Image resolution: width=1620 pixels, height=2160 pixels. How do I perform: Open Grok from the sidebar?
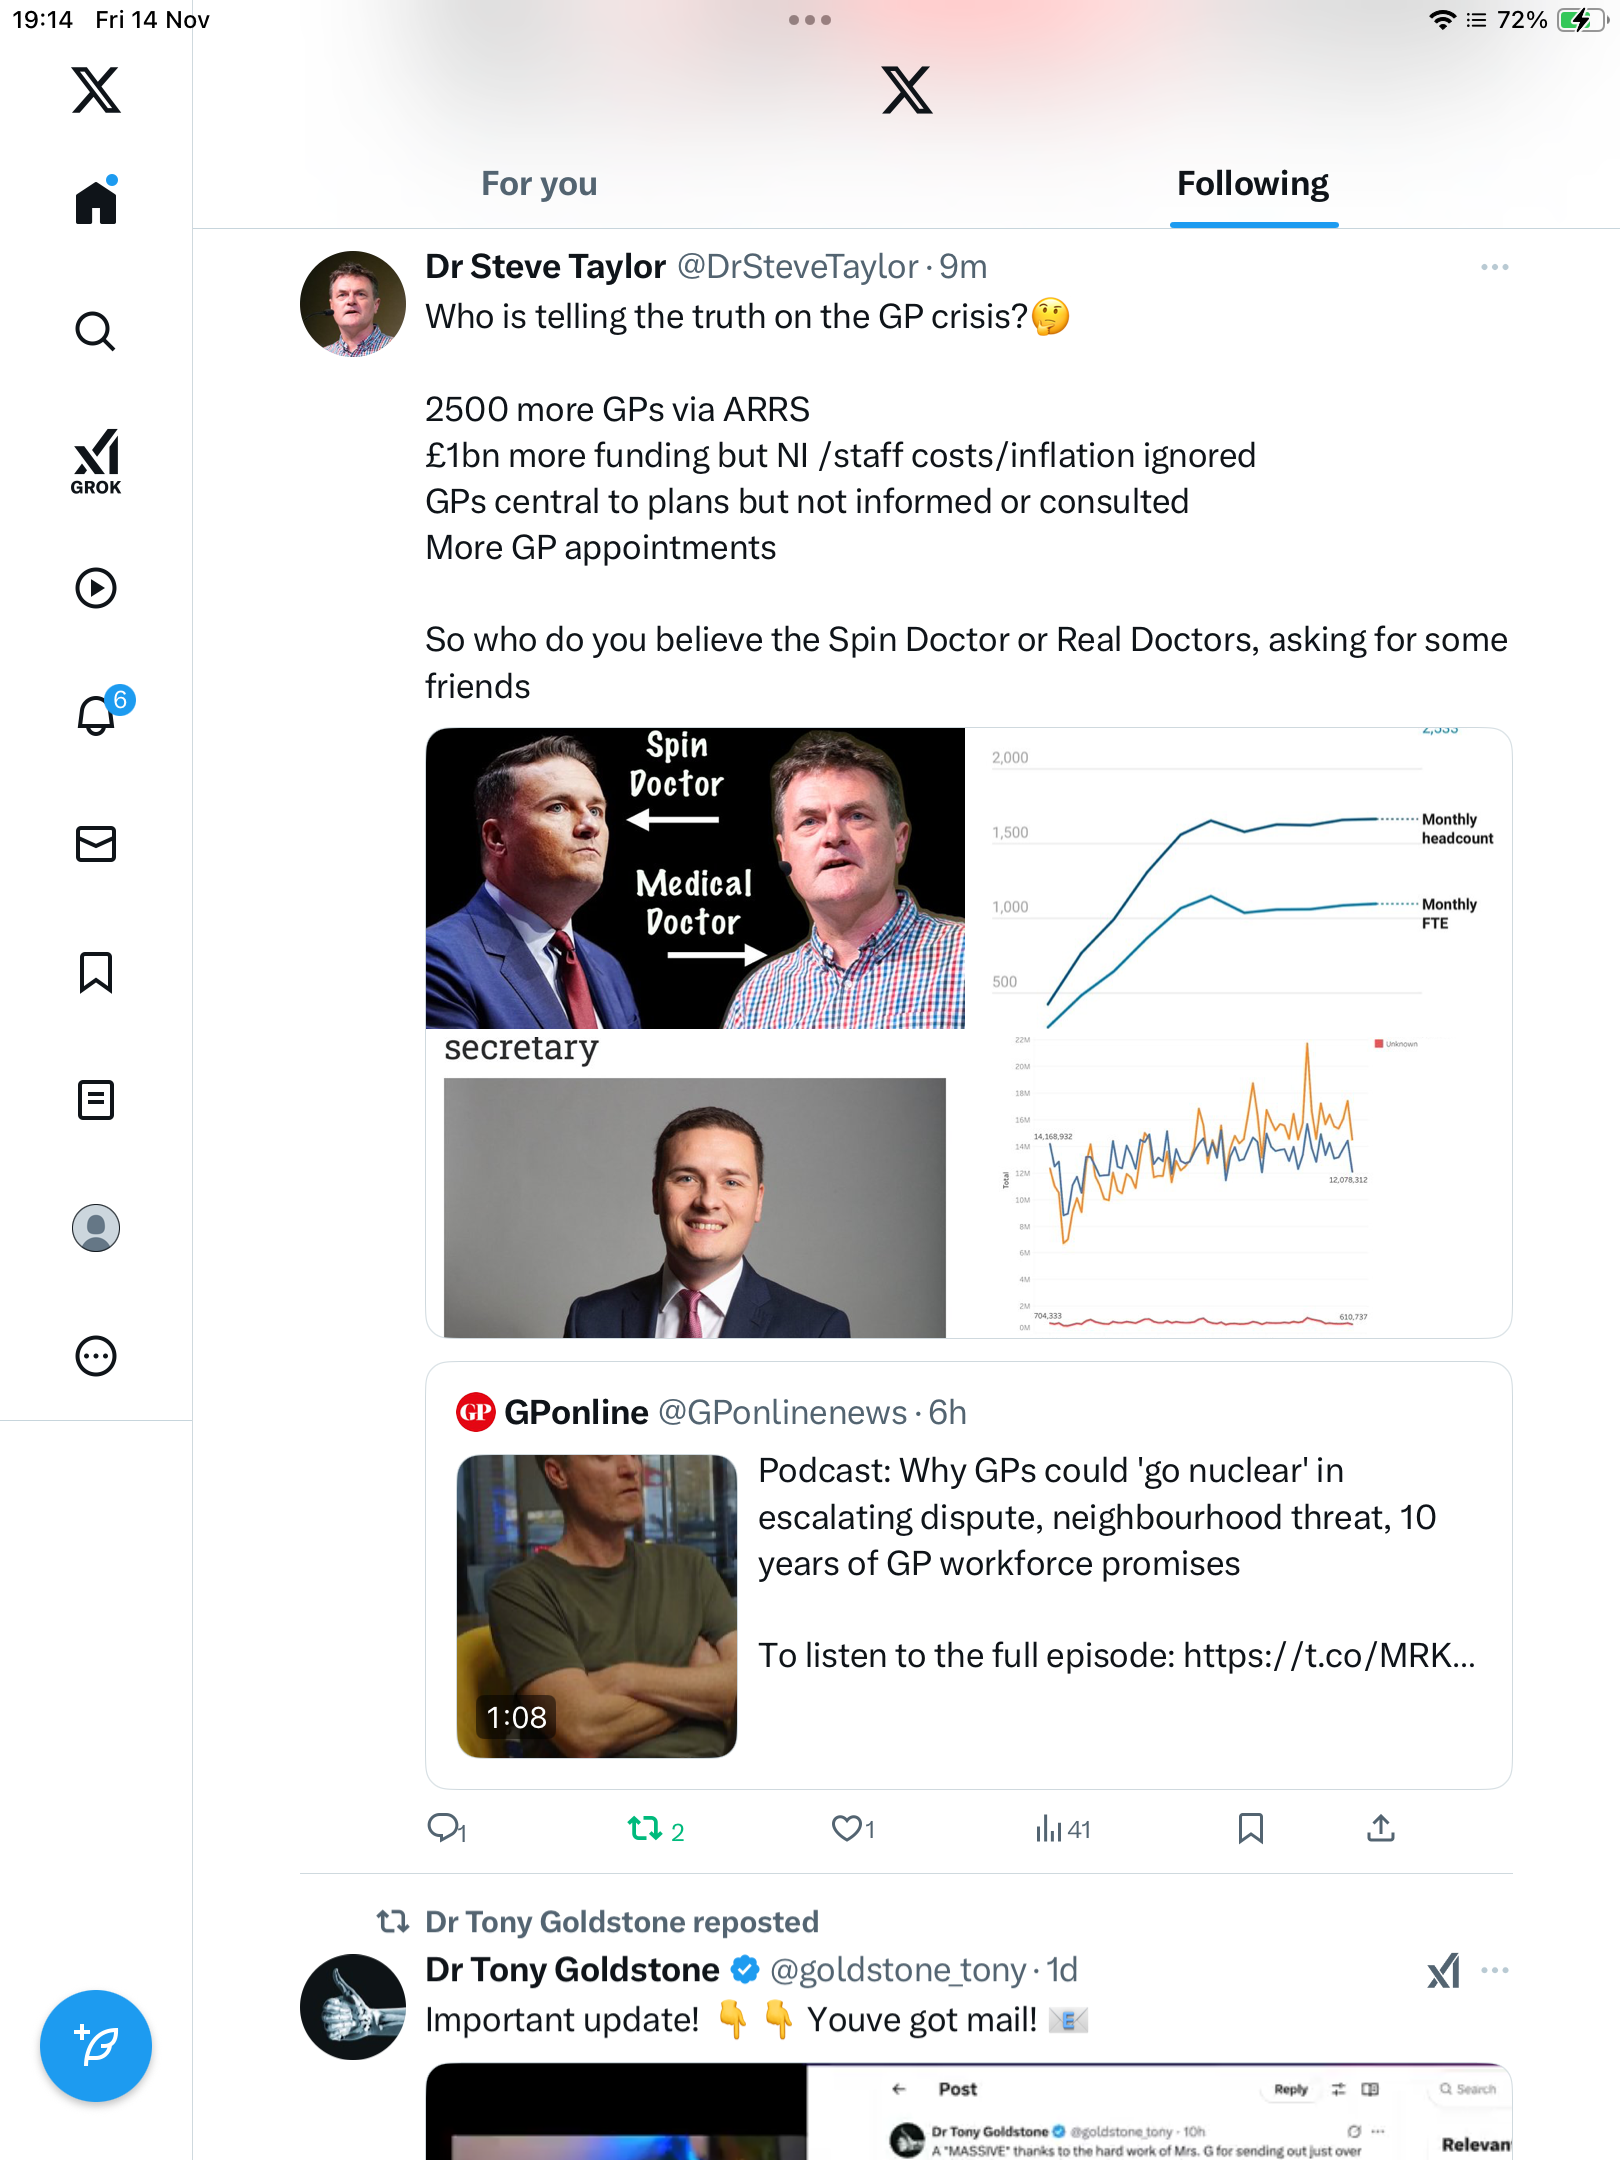[96, 461]
